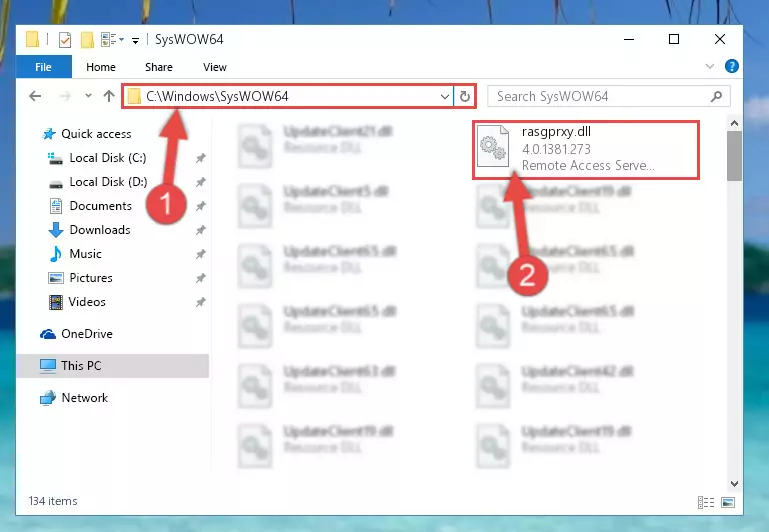The image size is (769, 532).
Task: Click the scrollbar up arrow
Action: click(734, 123)
